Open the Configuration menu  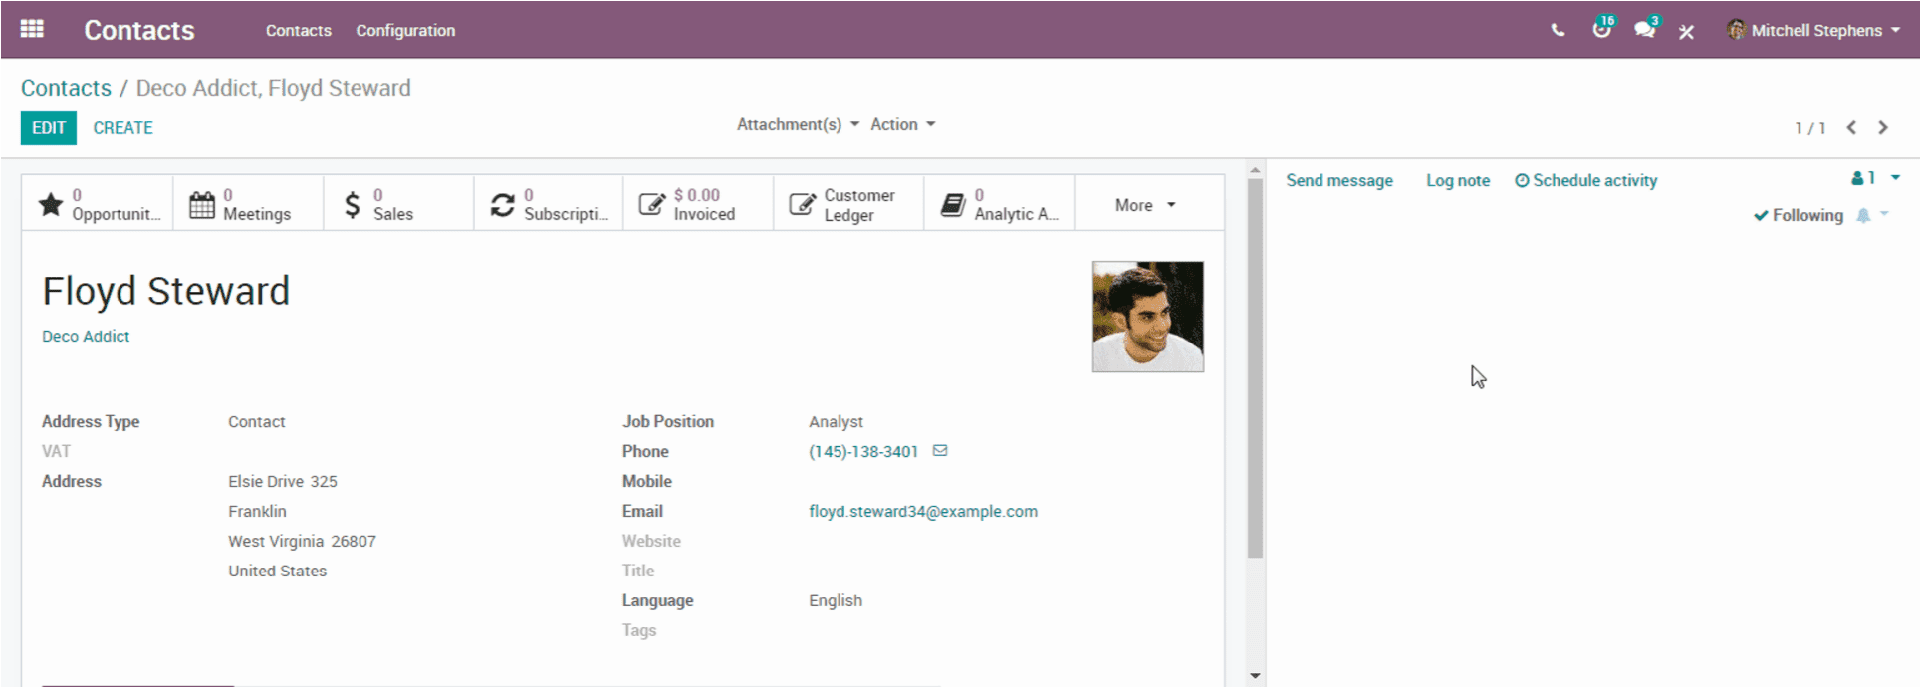pos(406,31)
